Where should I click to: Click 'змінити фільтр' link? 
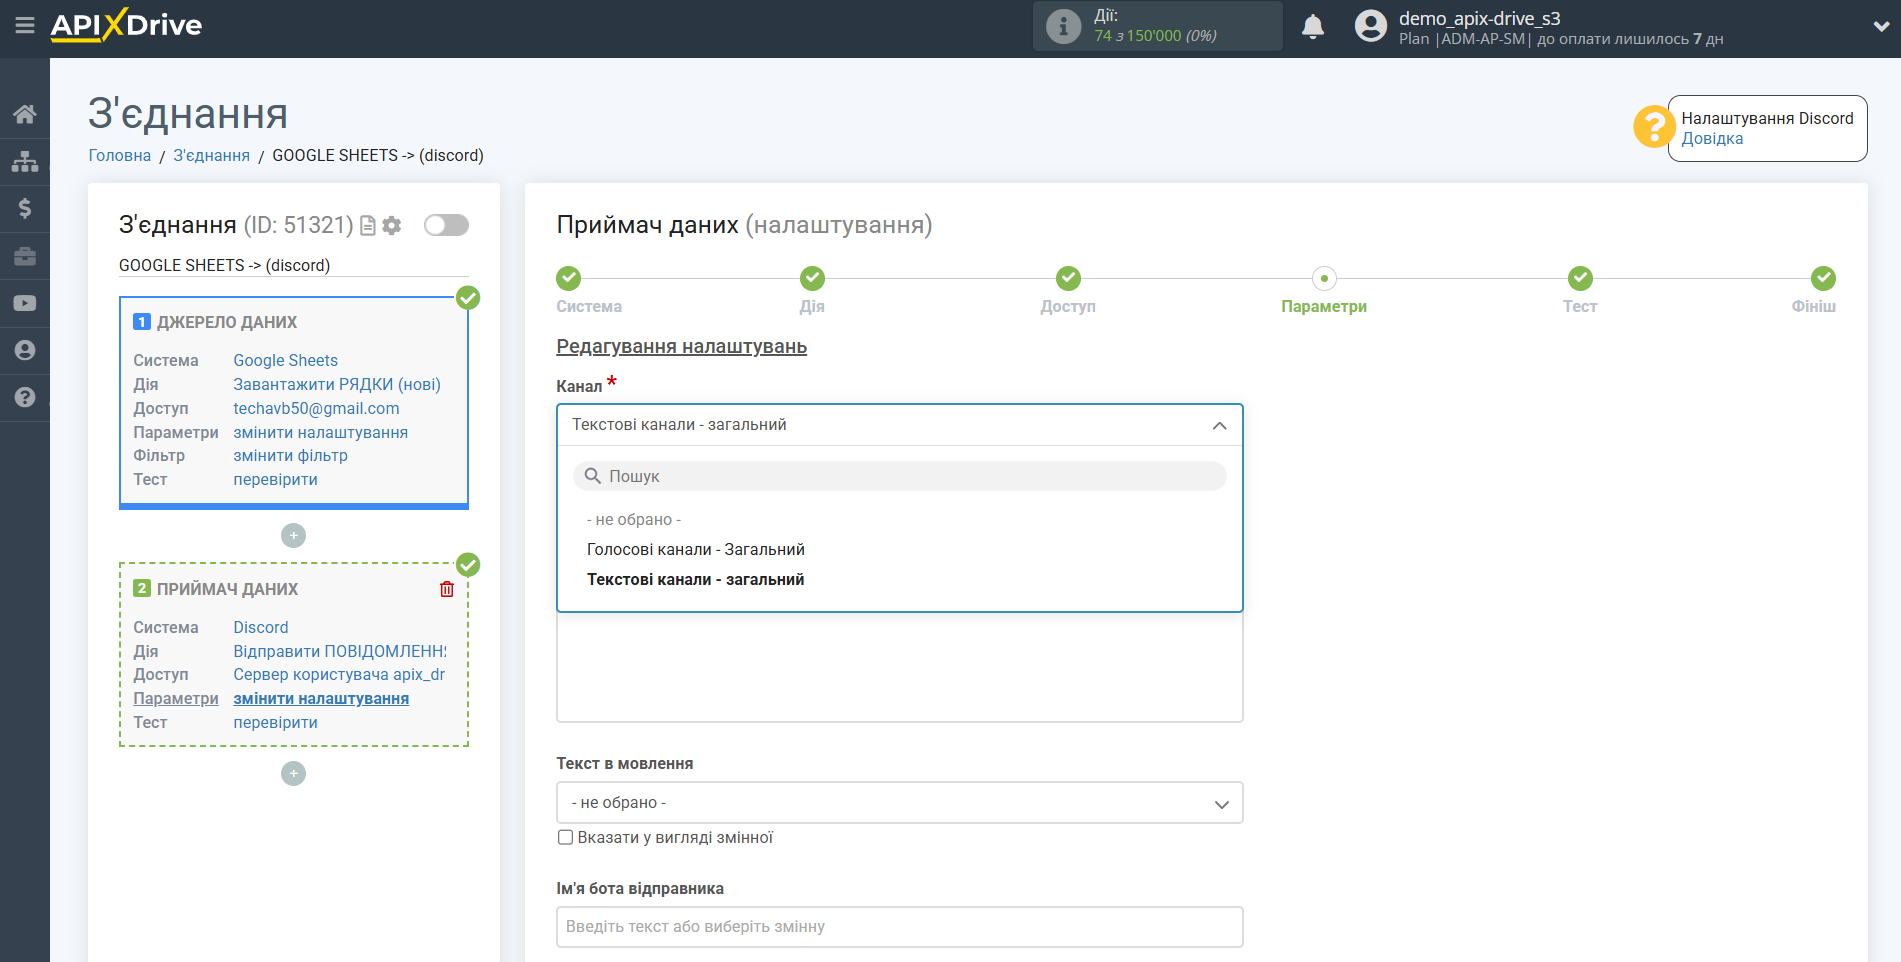(x=291, y=455)
